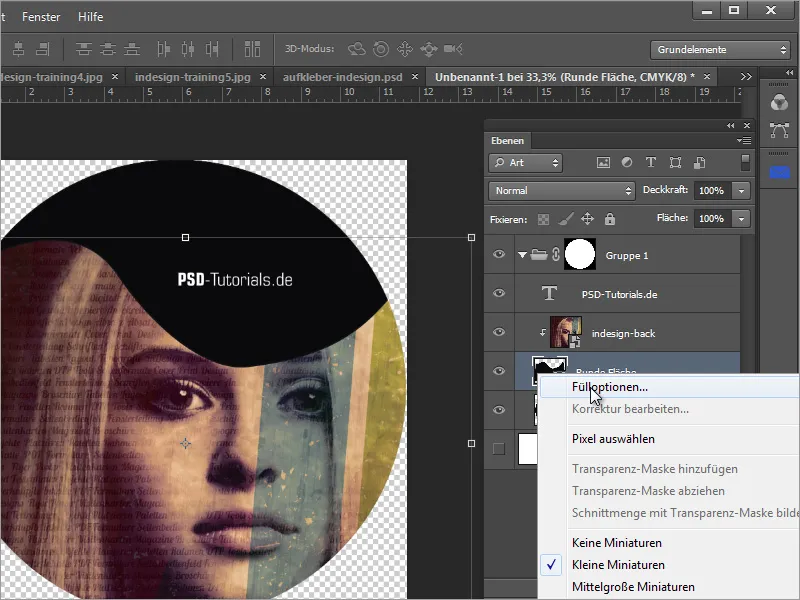Image resolution: width=800 pixels, height=600 pixels.
Task: Filter layers by adjustment layers icon
Action: pyautogui.click(x=627, y=162)
